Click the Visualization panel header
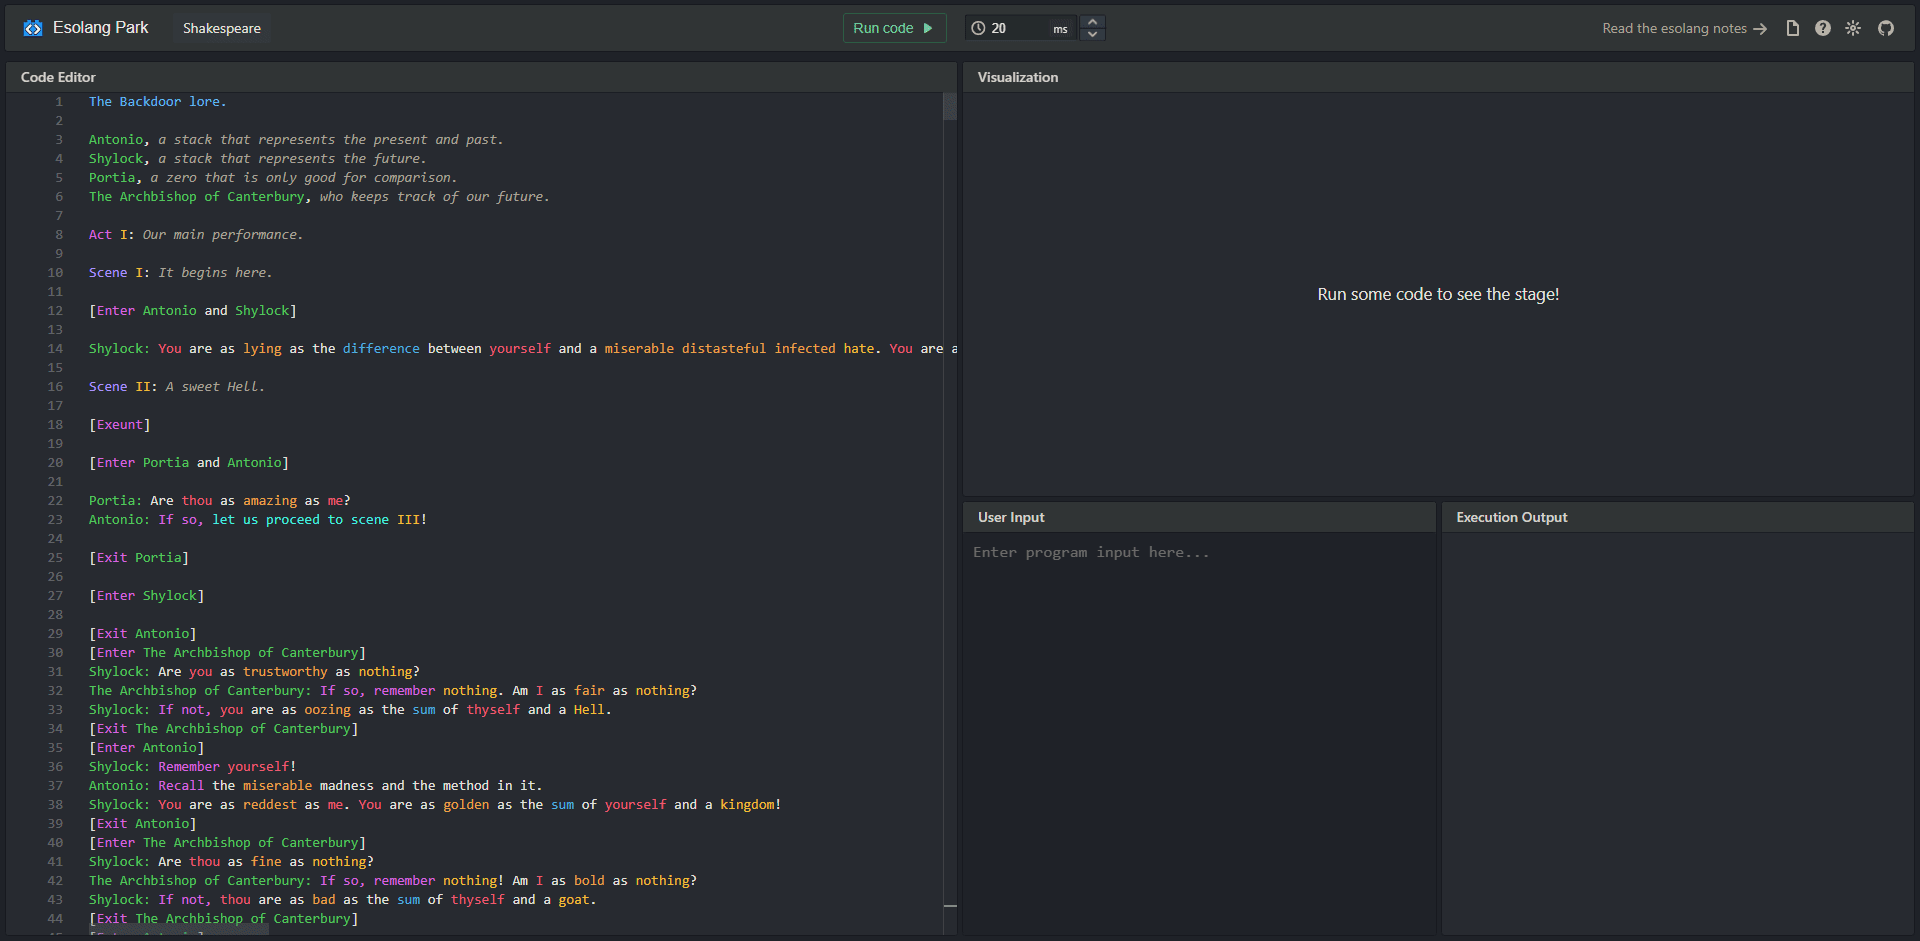This screenshot has height=941, width=1920. pos(1438,77)
